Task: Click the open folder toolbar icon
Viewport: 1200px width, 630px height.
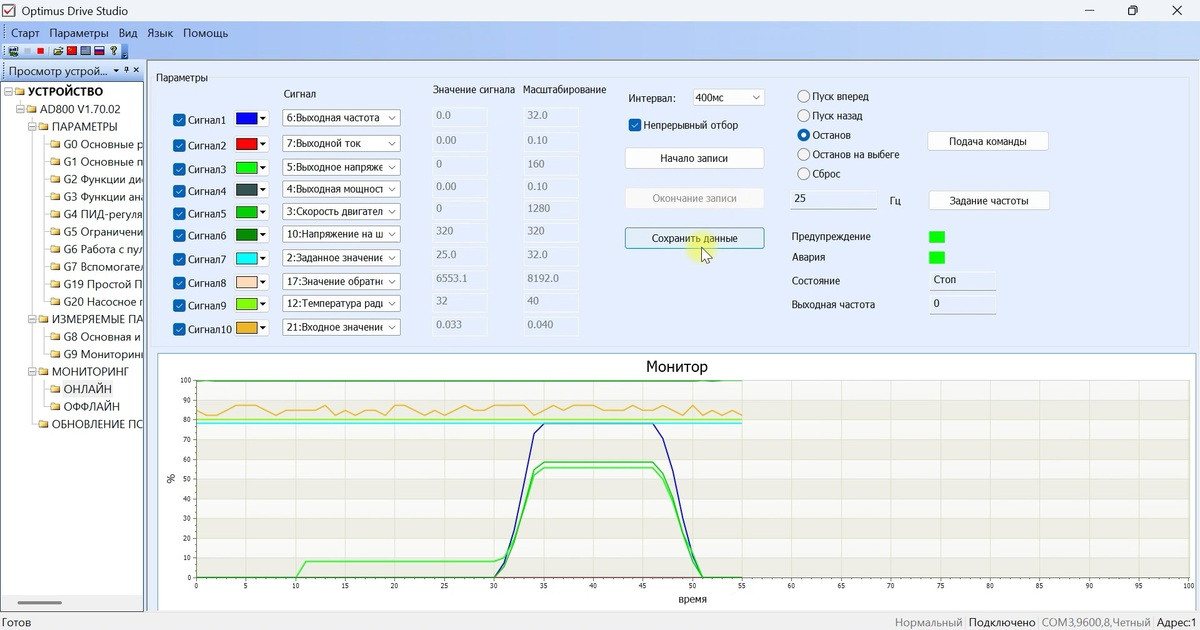Action: (58, 51)
